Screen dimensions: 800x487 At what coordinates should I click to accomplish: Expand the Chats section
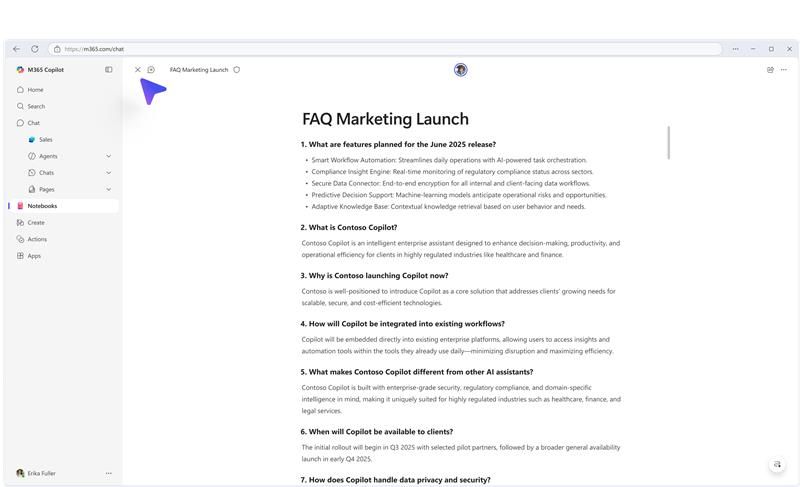(108, 173)
